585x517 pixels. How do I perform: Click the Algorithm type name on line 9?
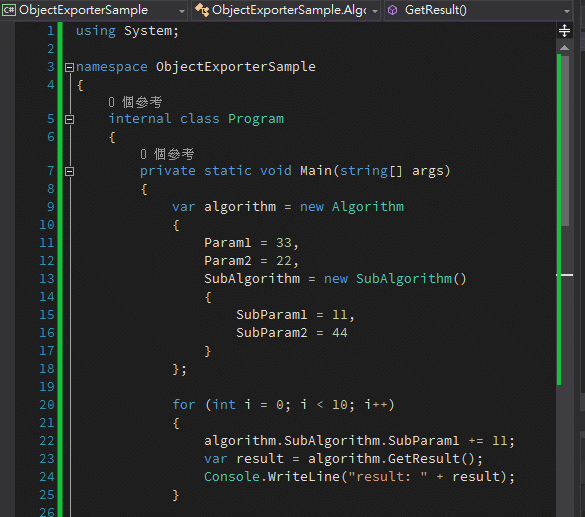click(368, 207)
